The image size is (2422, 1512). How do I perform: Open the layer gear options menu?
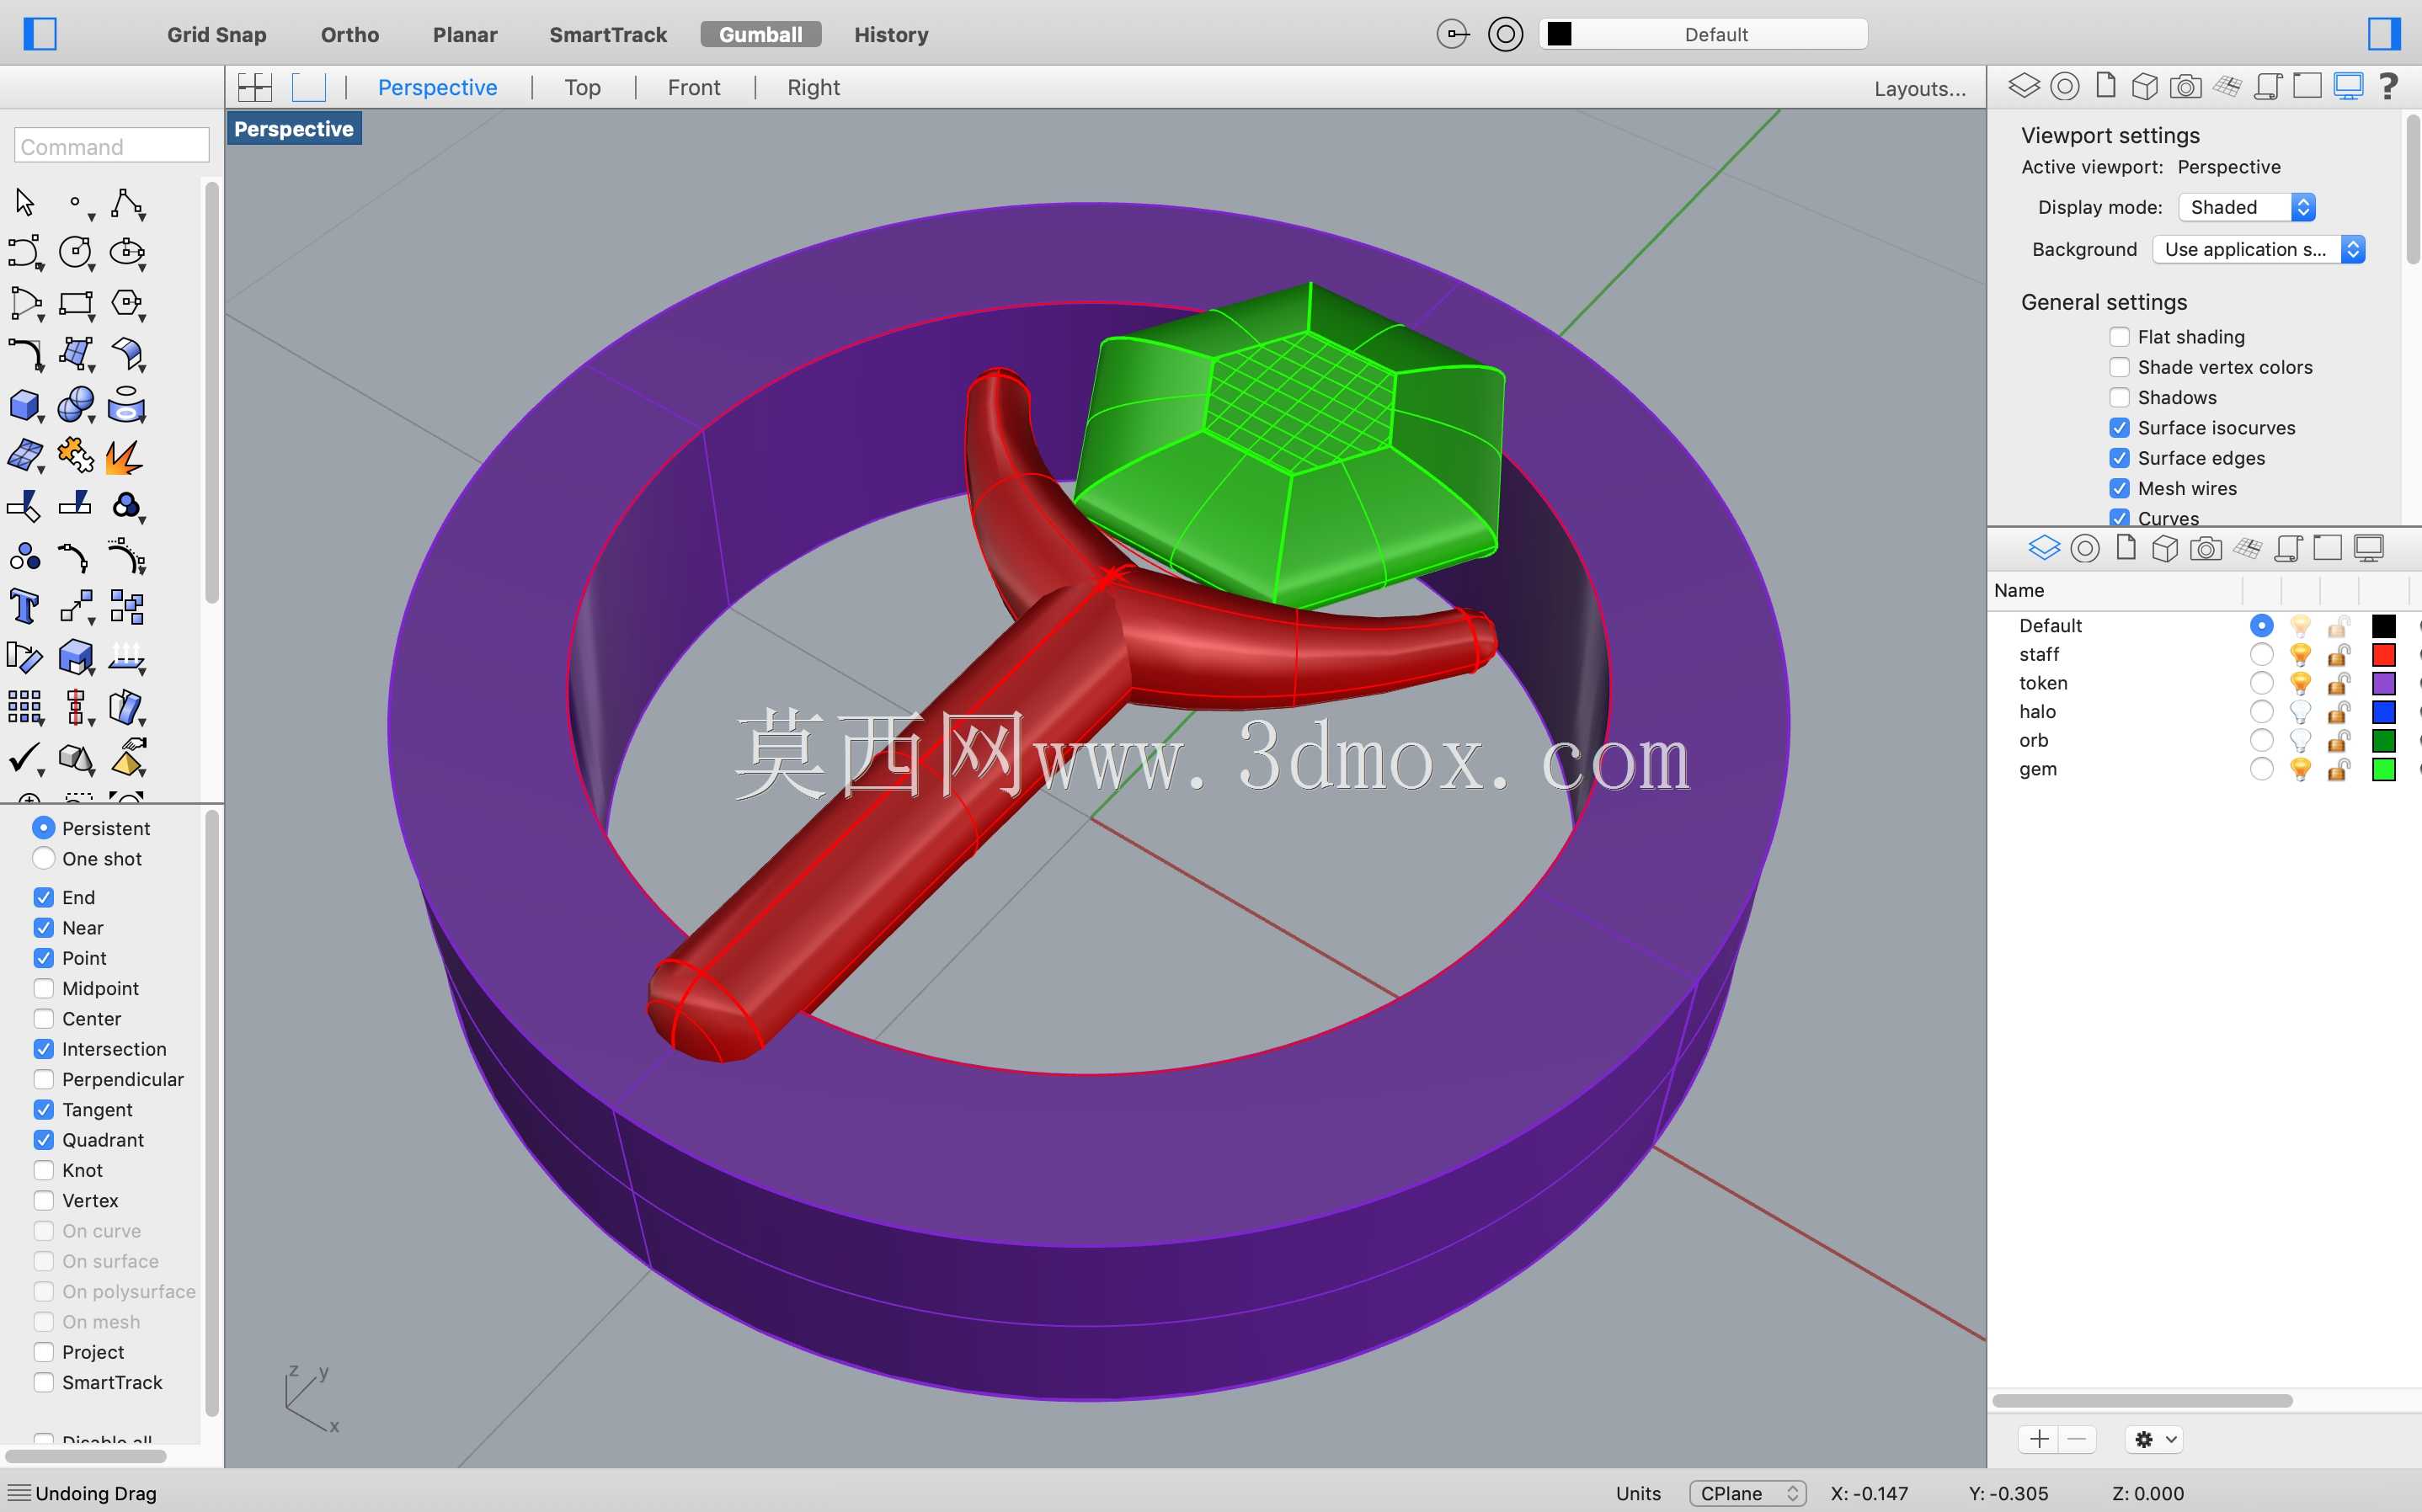(x=2153, y=1439)
